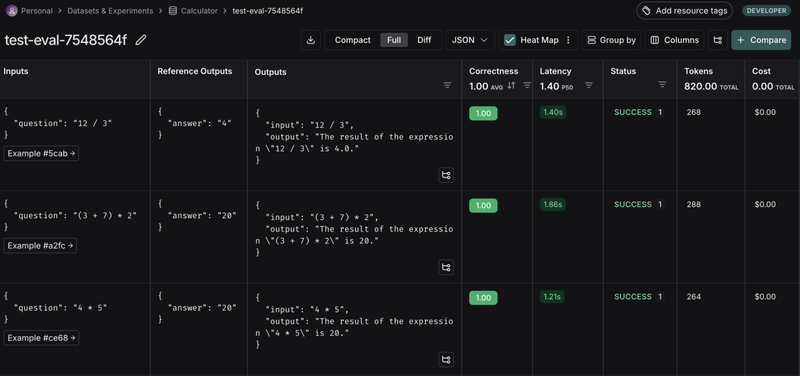800x376 pixels.
Task: Open Example #ce68 link
Action: coord(41,338)
